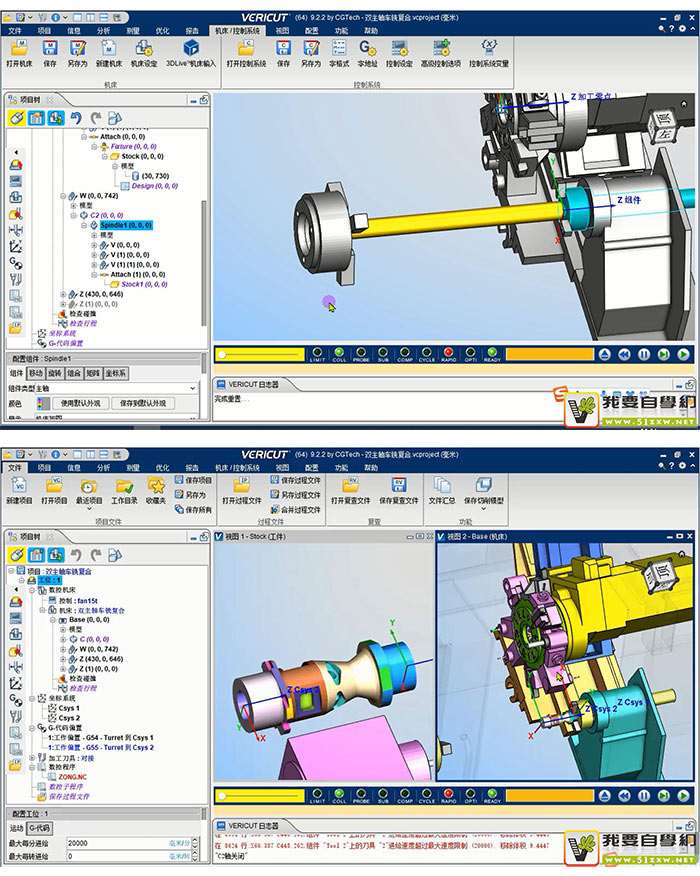Click coordinate system XYZ icon in lower sidebar
The height and width of the screenshot is (876, 700).
tap(16, 683)
